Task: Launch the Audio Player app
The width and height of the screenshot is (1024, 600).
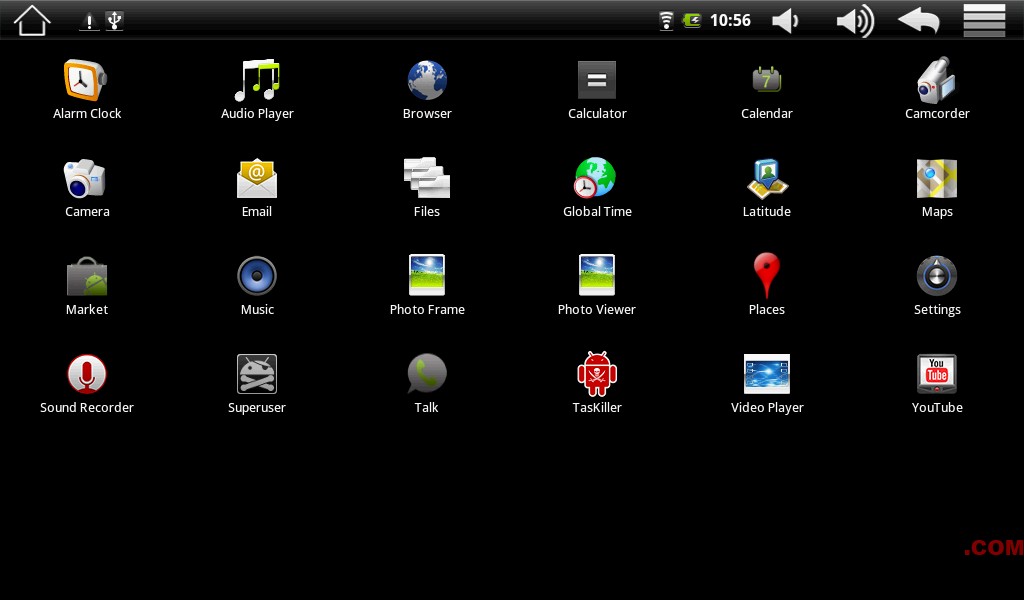Action: [257, 81]
